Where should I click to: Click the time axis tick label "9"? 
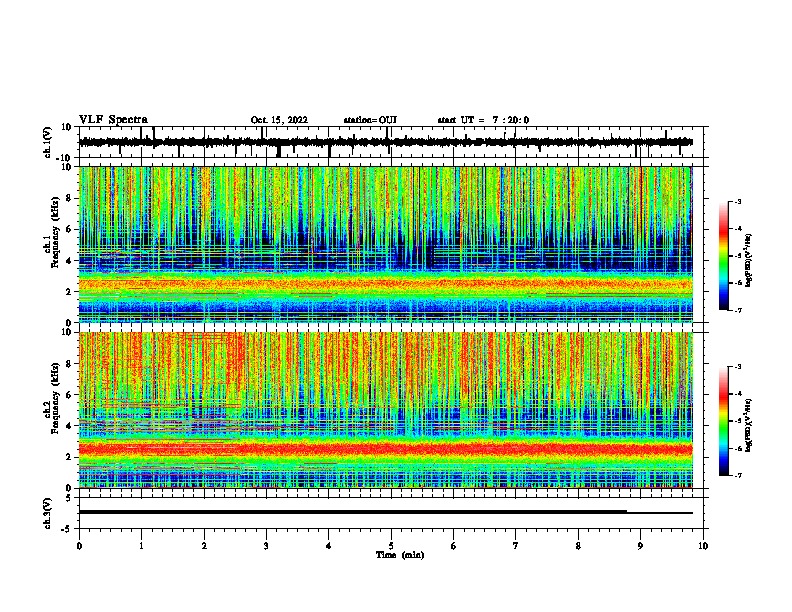click(640, 546)
